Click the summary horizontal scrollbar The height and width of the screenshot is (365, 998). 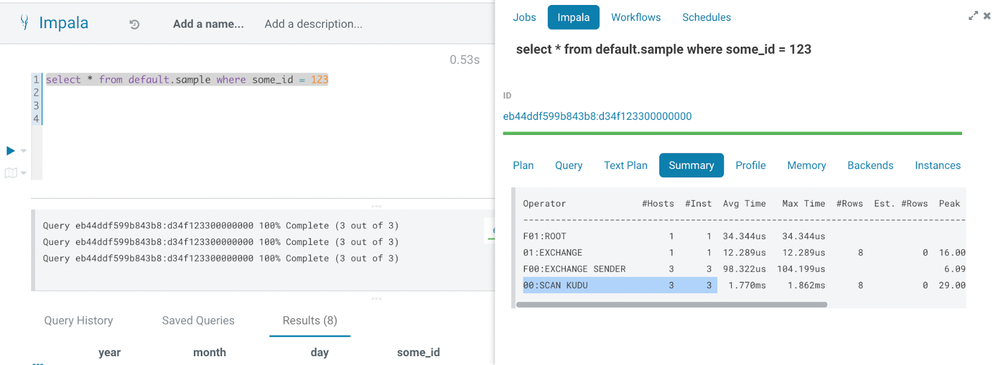click(671, 304)
